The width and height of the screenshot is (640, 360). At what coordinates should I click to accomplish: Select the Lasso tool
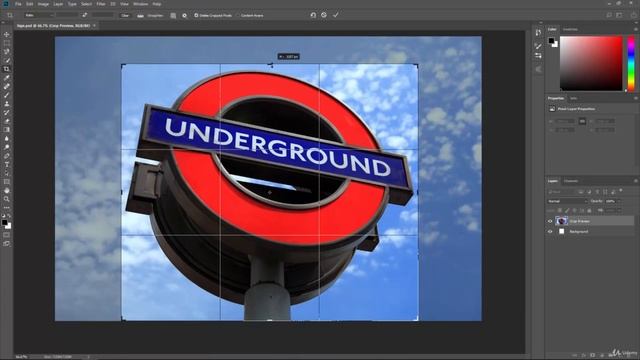[x=7, y=51]
